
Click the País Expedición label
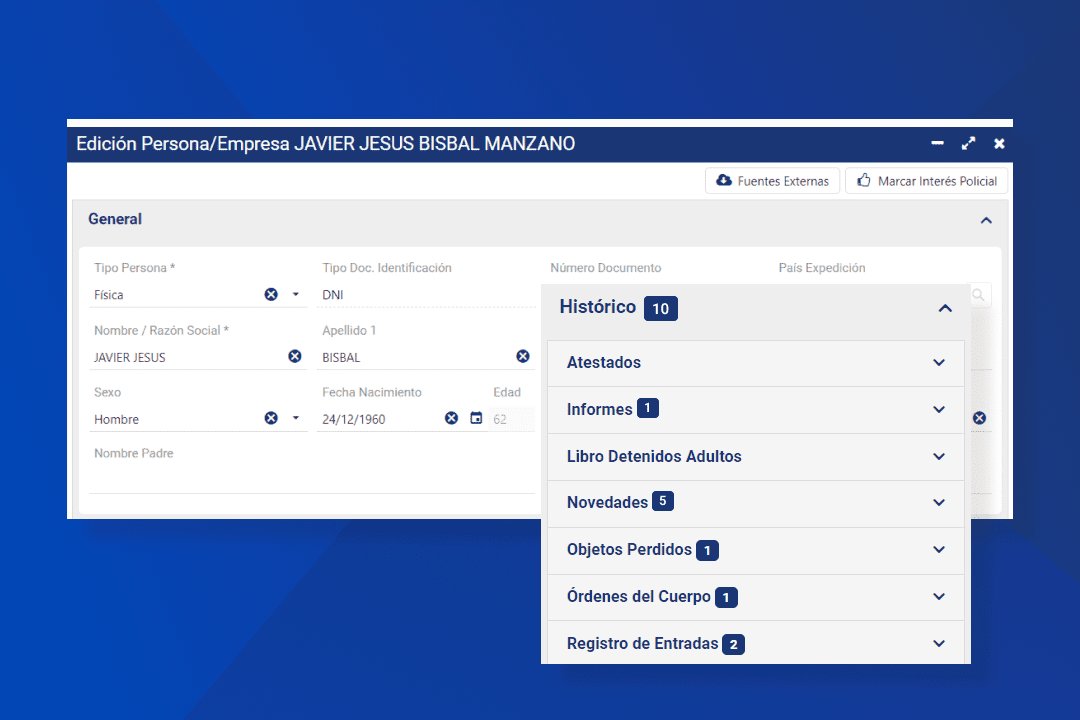point(822,267)
